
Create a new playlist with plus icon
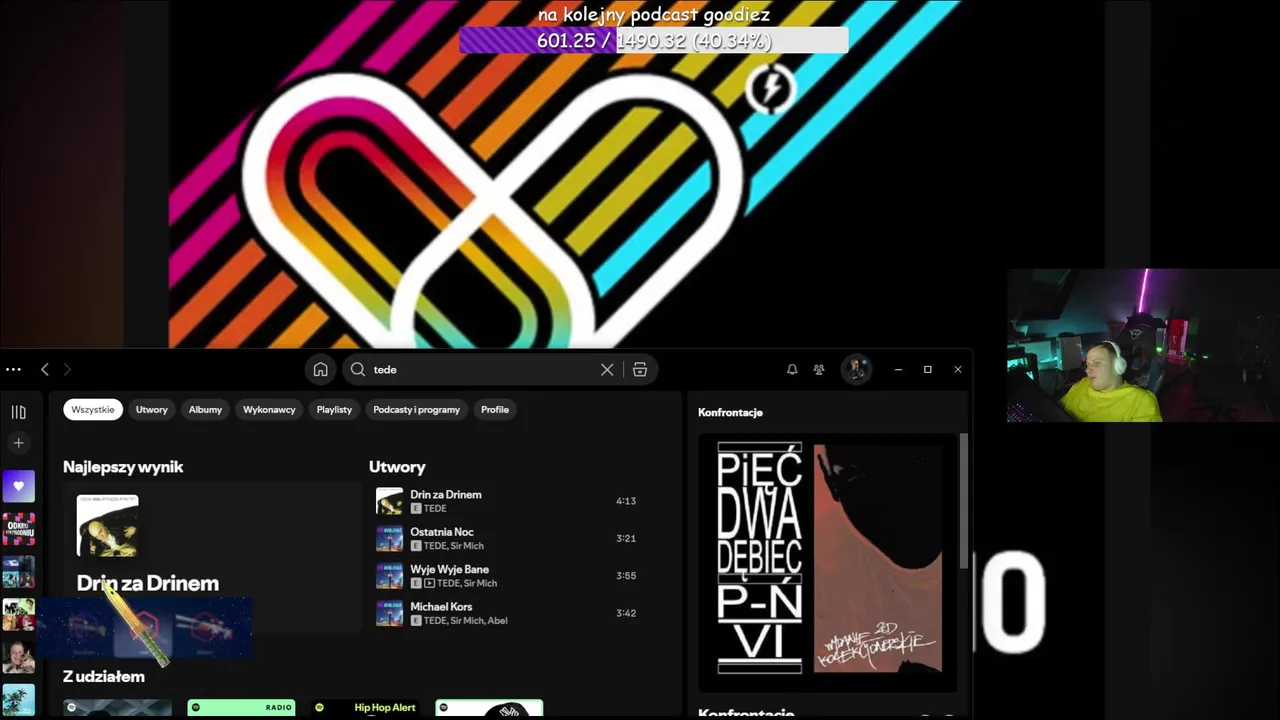pyautogui.click(x=18, y=443)
